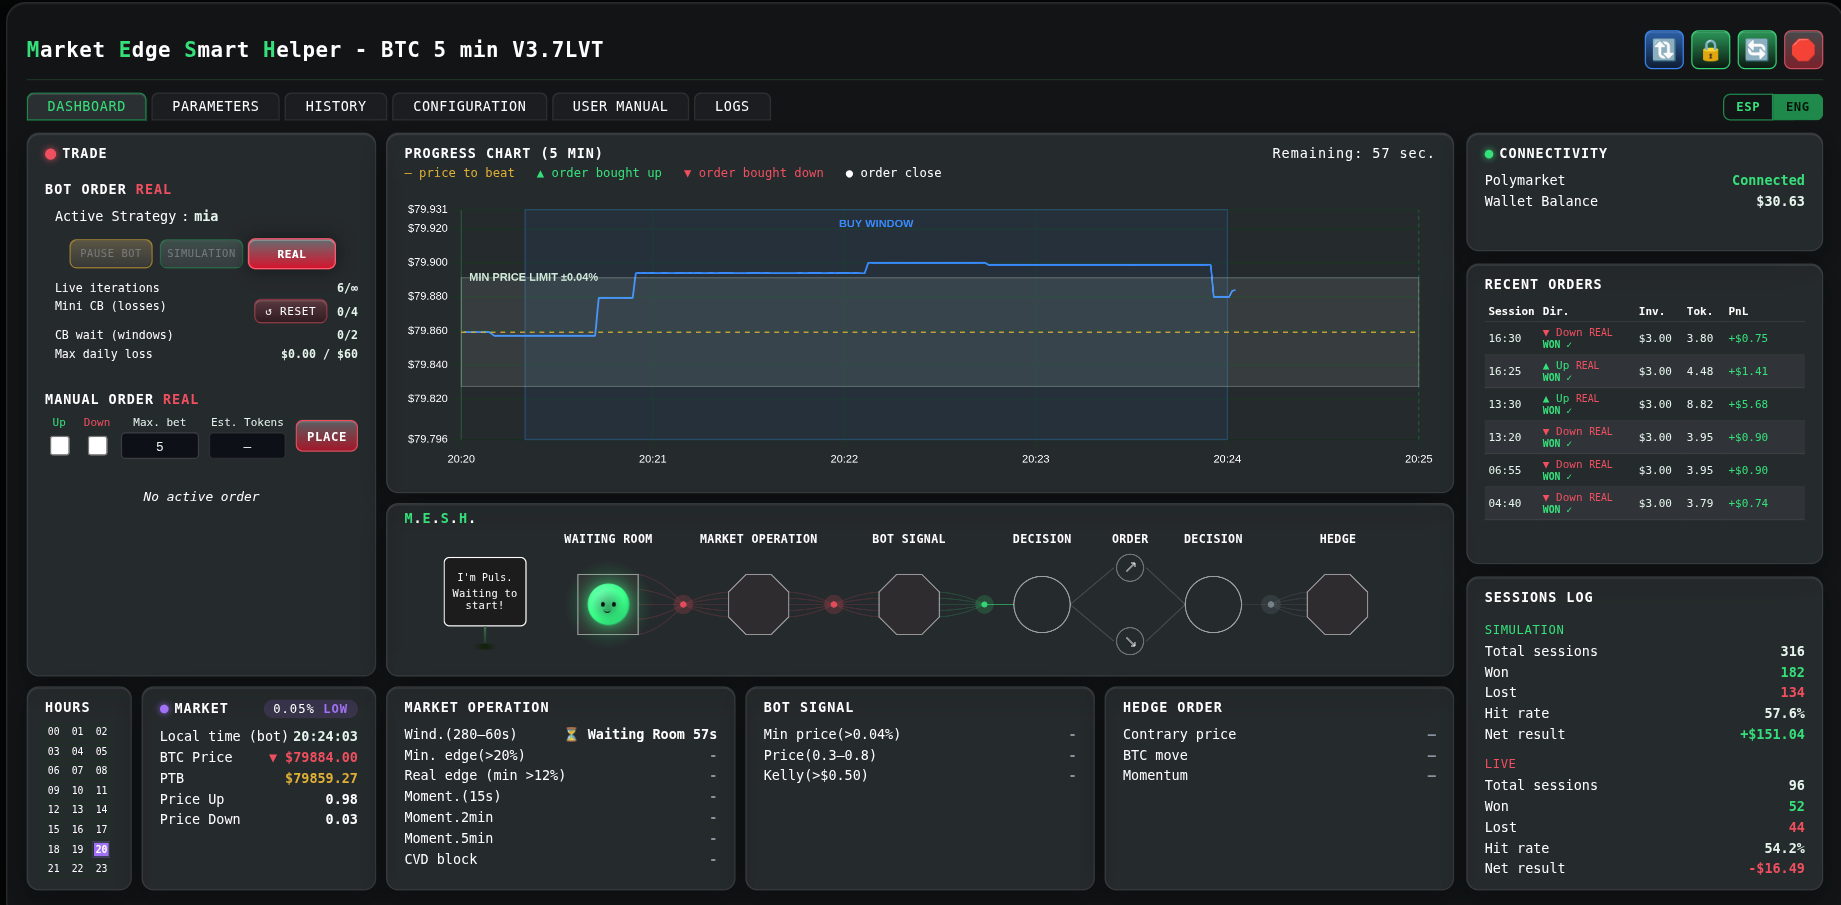Check the Down direction checkbox
Image resolution: width=1841 pixels, height=905 pixels.
tap(97, 446)
